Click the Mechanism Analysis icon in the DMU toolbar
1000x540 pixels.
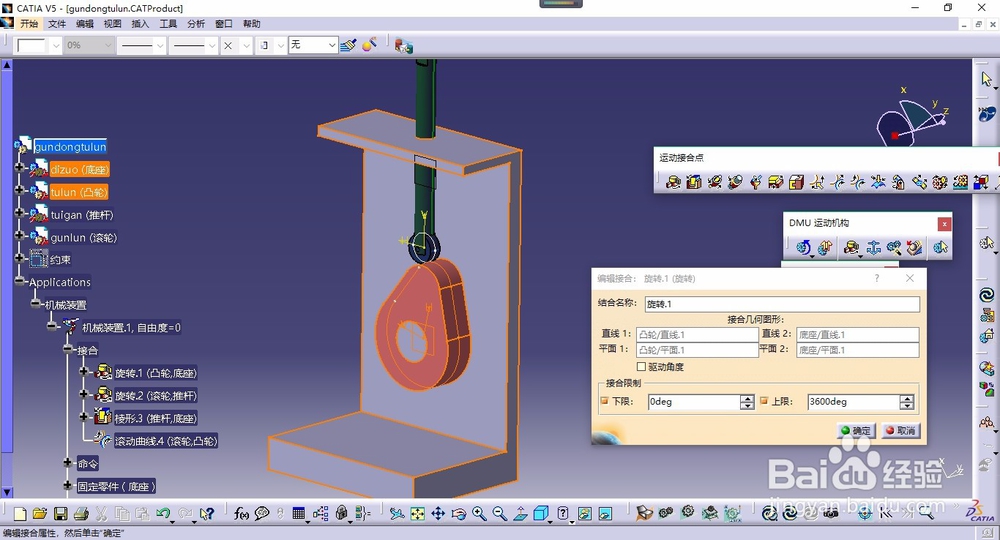click(x=940, y=247)
